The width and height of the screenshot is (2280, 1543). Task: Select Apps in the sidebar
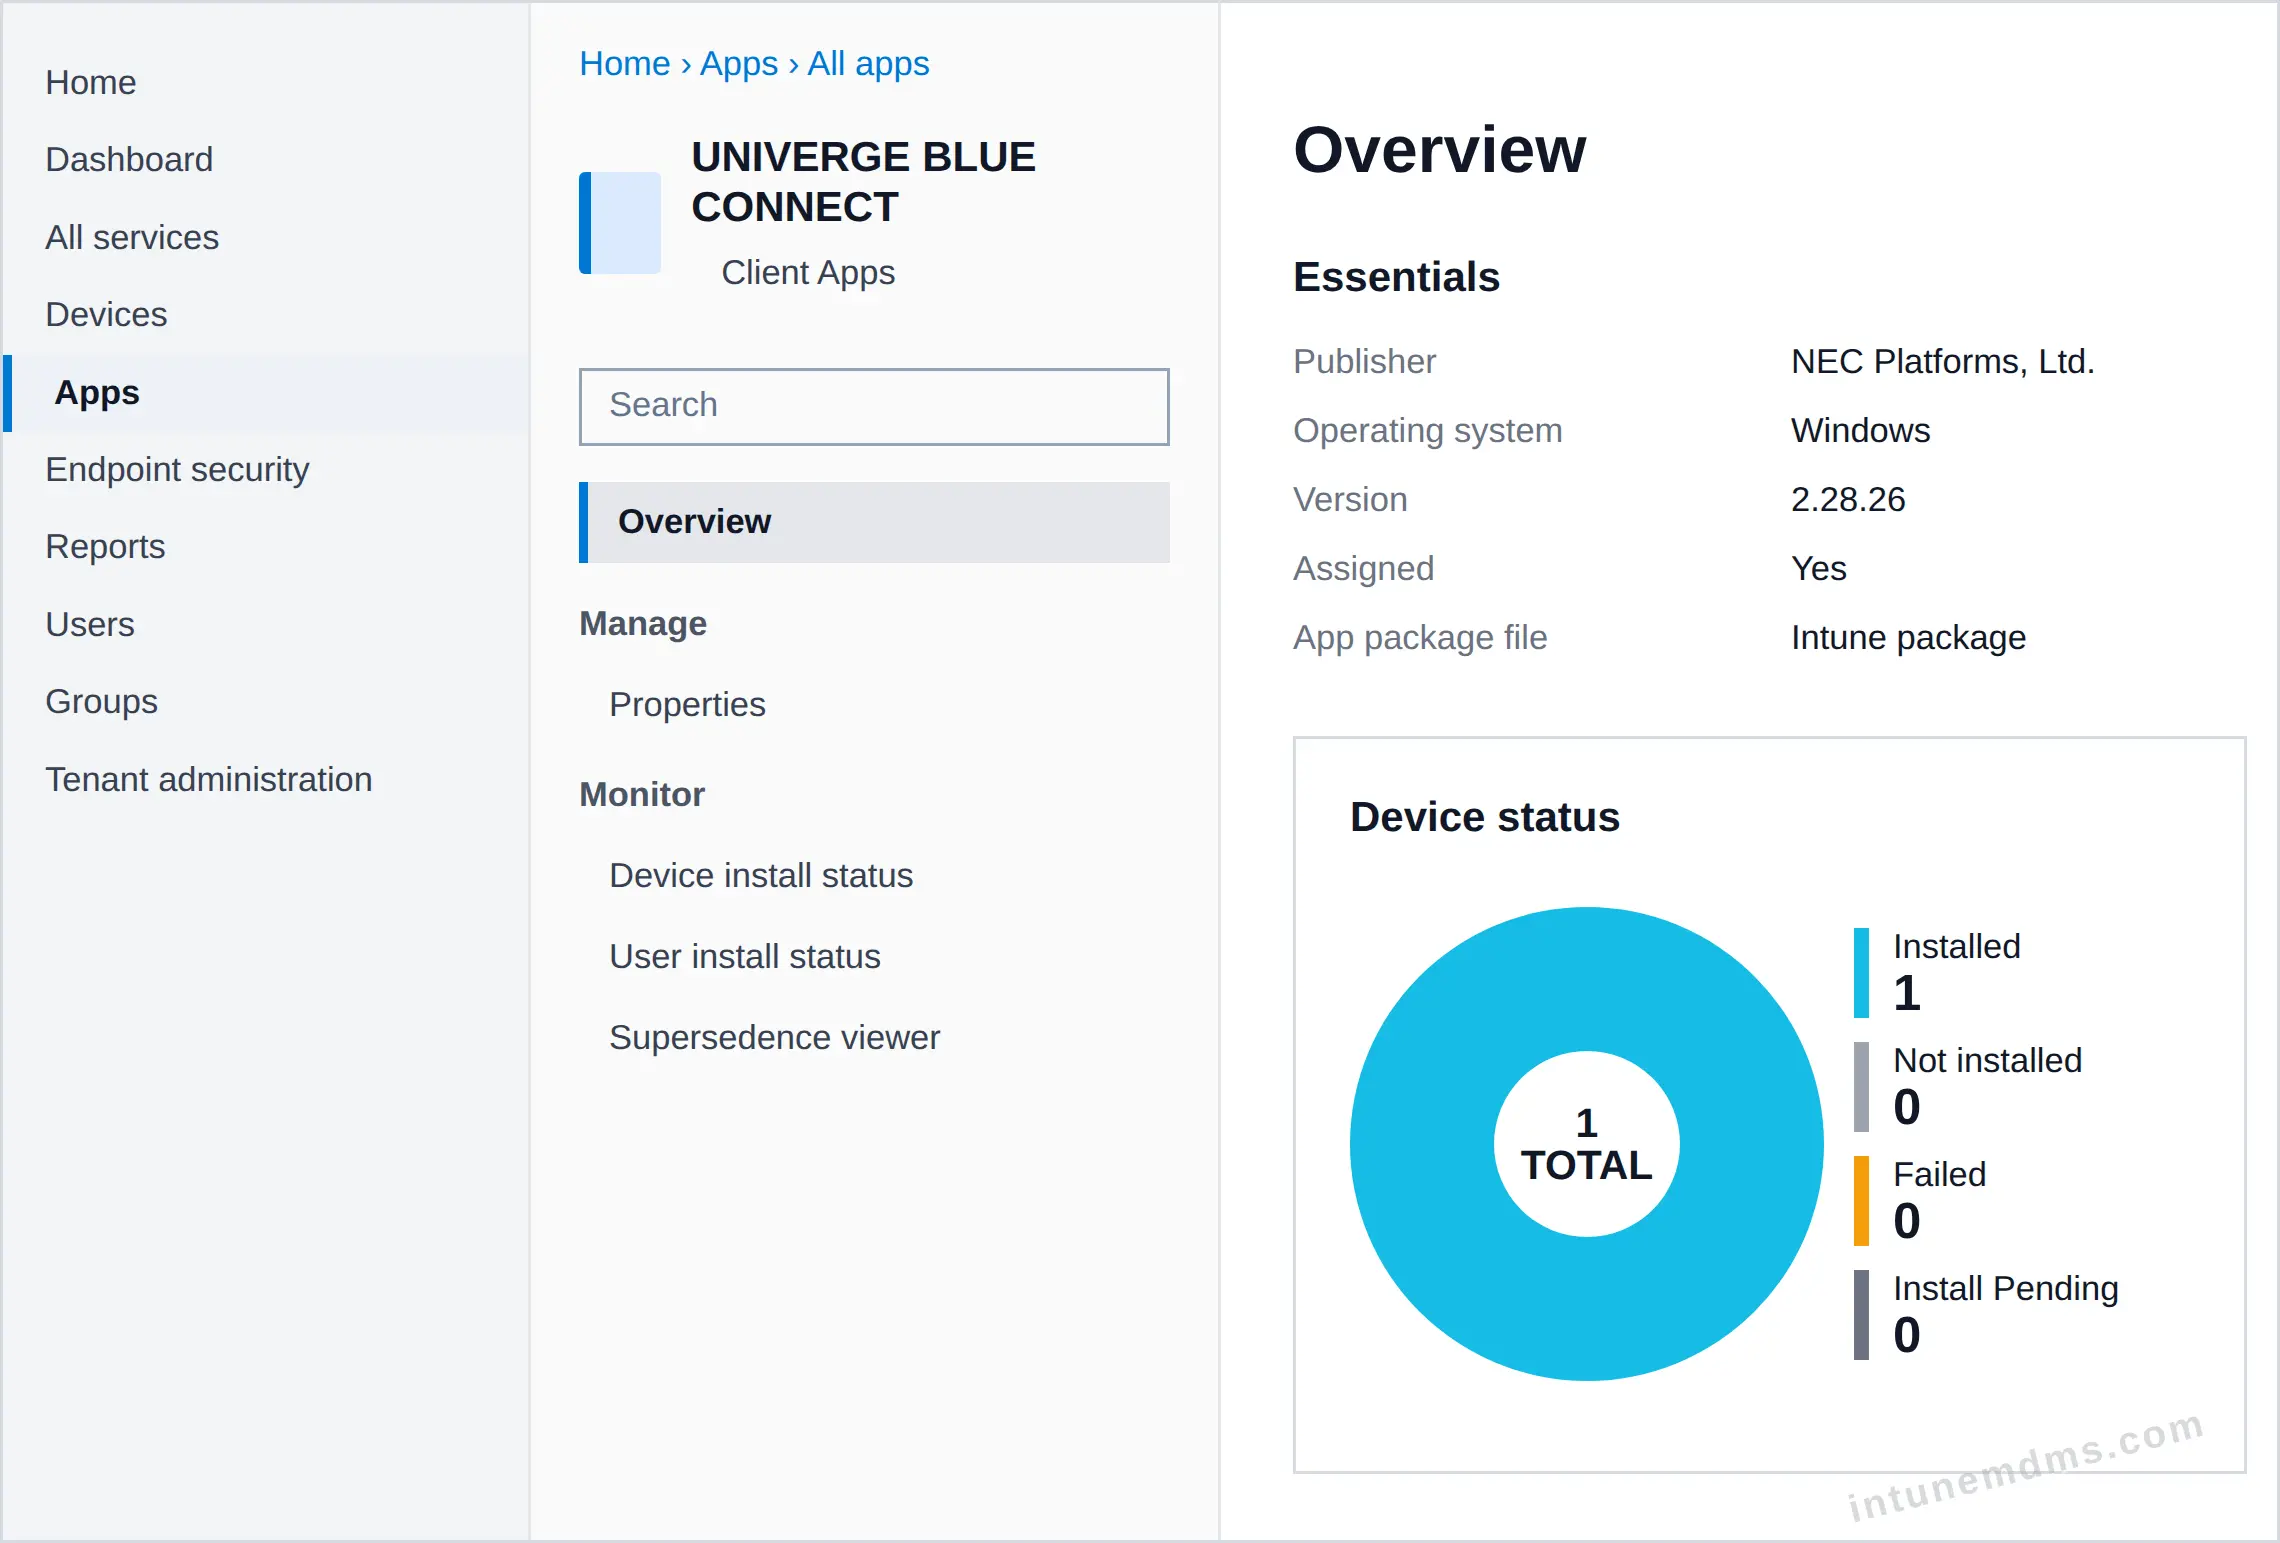click(x=266, y=392)
